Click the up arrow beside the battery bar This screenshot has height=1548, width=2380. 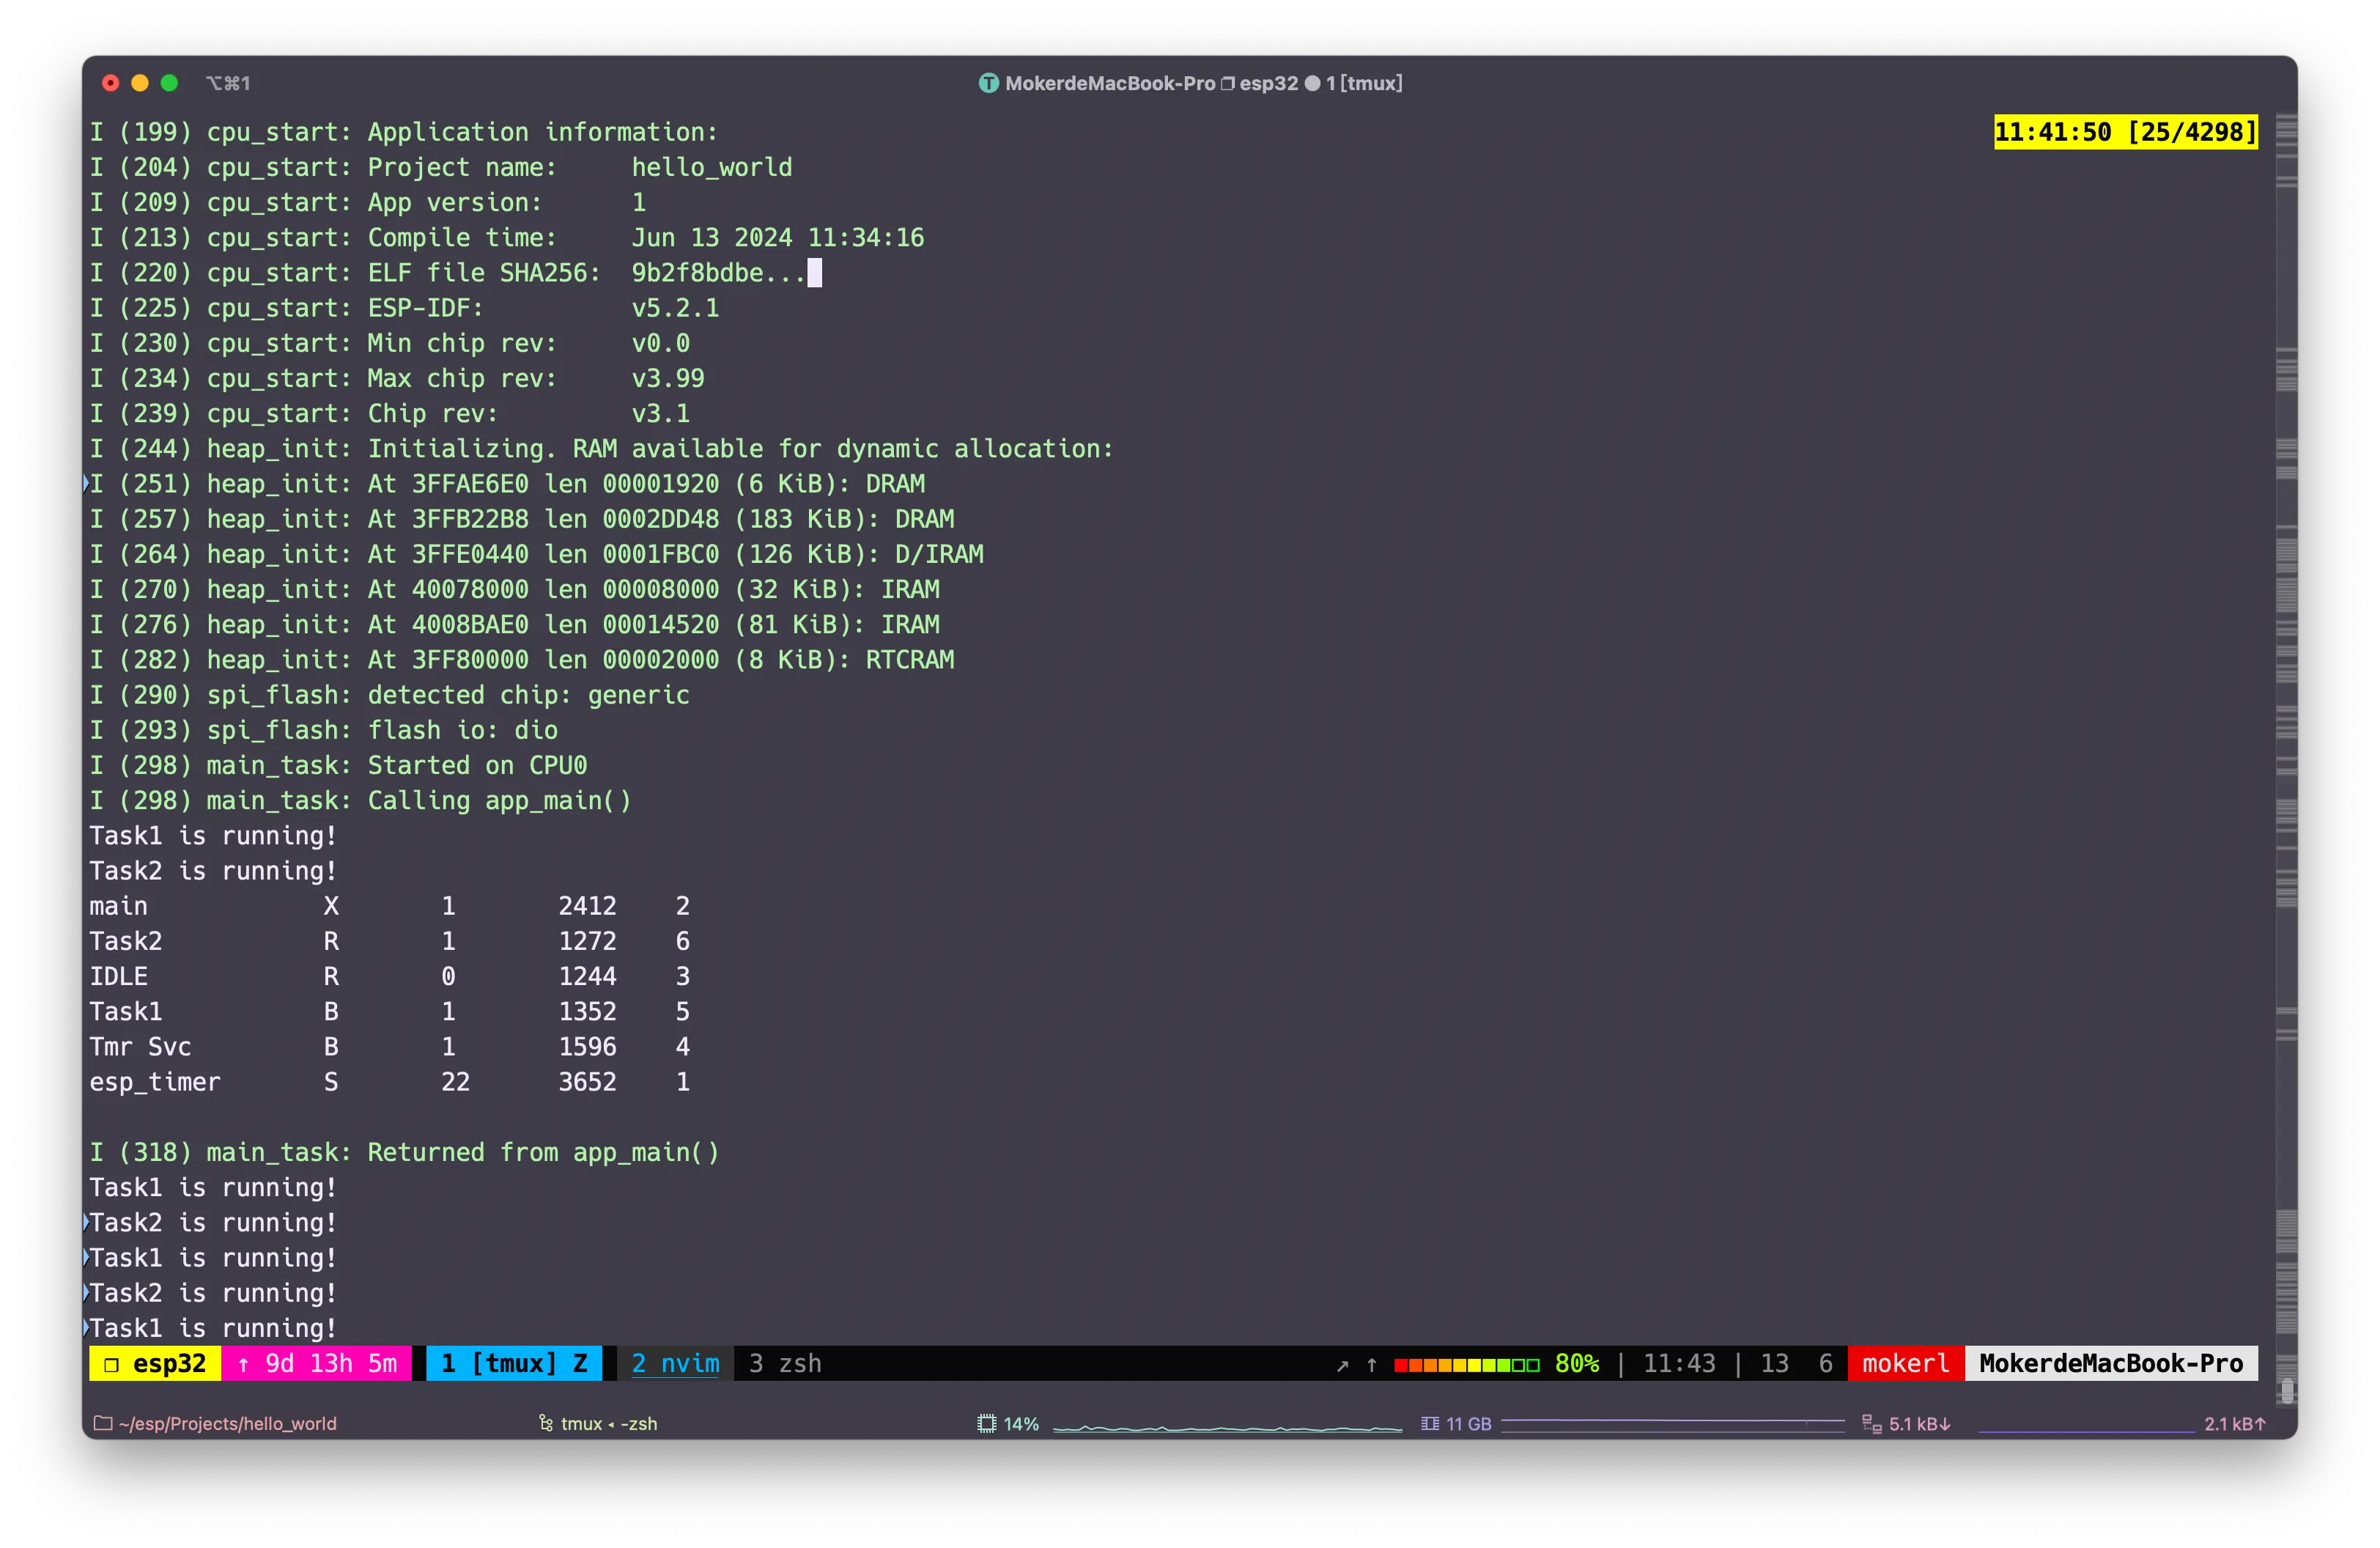click(x=1371, y=1365)
